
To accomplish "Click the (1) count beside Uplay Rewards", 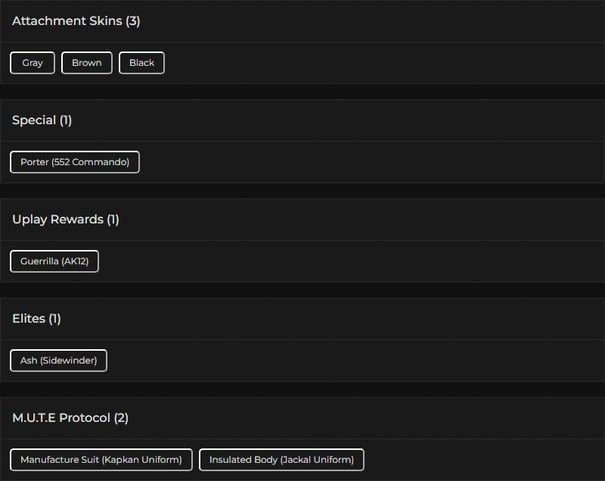I will [113, 219].
